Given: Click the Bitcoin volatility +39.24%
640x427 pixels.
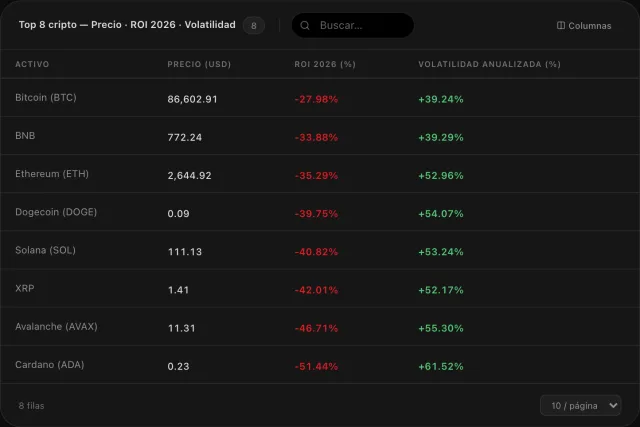Looking at the screenshot, I should pyautogui.click(x=441, y=99).
